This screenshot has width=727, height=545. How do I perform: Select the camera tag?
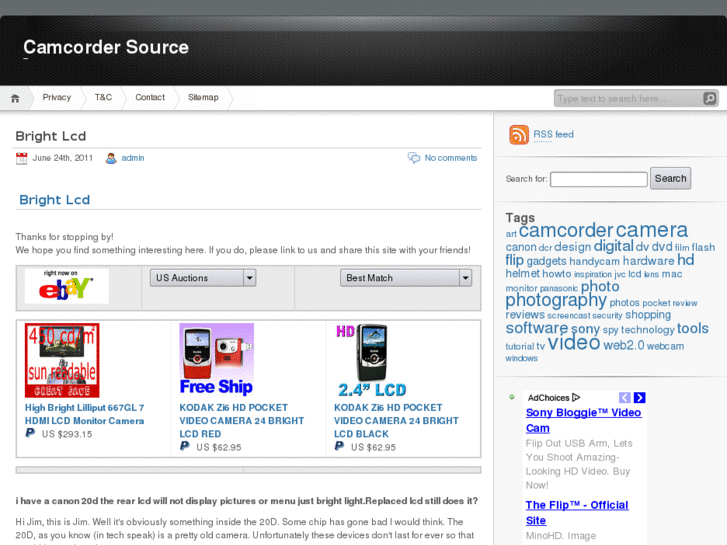pos(651,230)
